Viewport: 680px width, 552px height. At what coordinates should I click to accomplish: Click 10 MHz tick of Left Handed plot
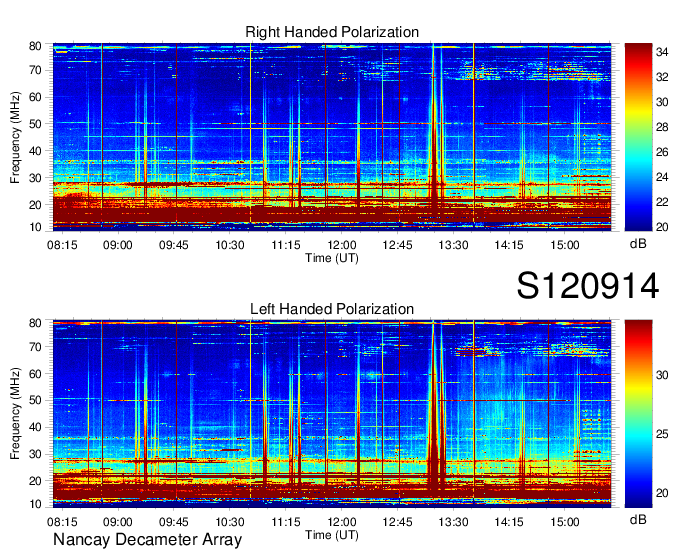pyautogui.click(x=35, y=504)
